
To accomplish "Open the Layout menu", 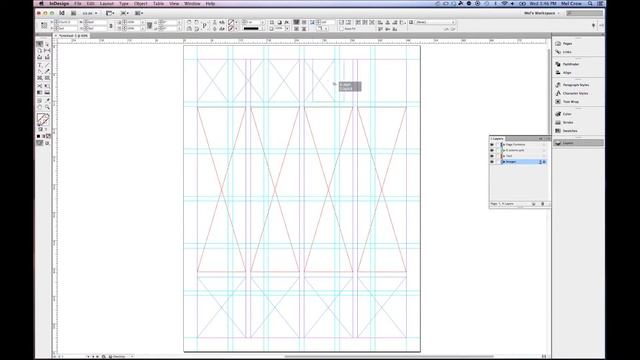I will pos(107,3).
